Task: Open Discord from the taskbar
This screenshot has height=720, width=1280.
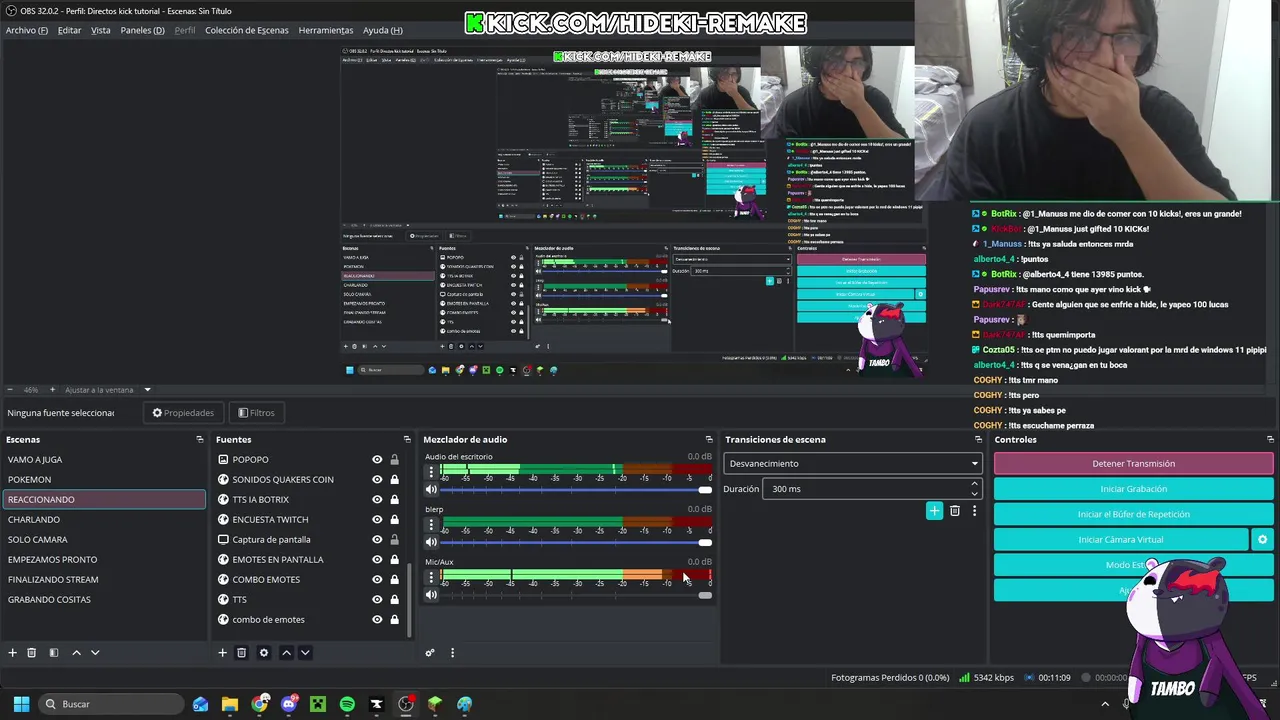Action: [x=289, y=704]
